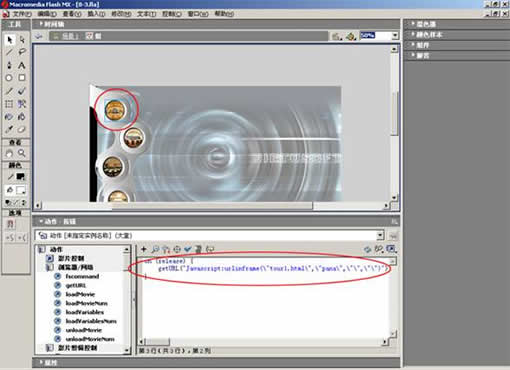Viewport: 510px width, 370px height.
Task: Open the 插入 menu
Action: [x=96, y=14]
